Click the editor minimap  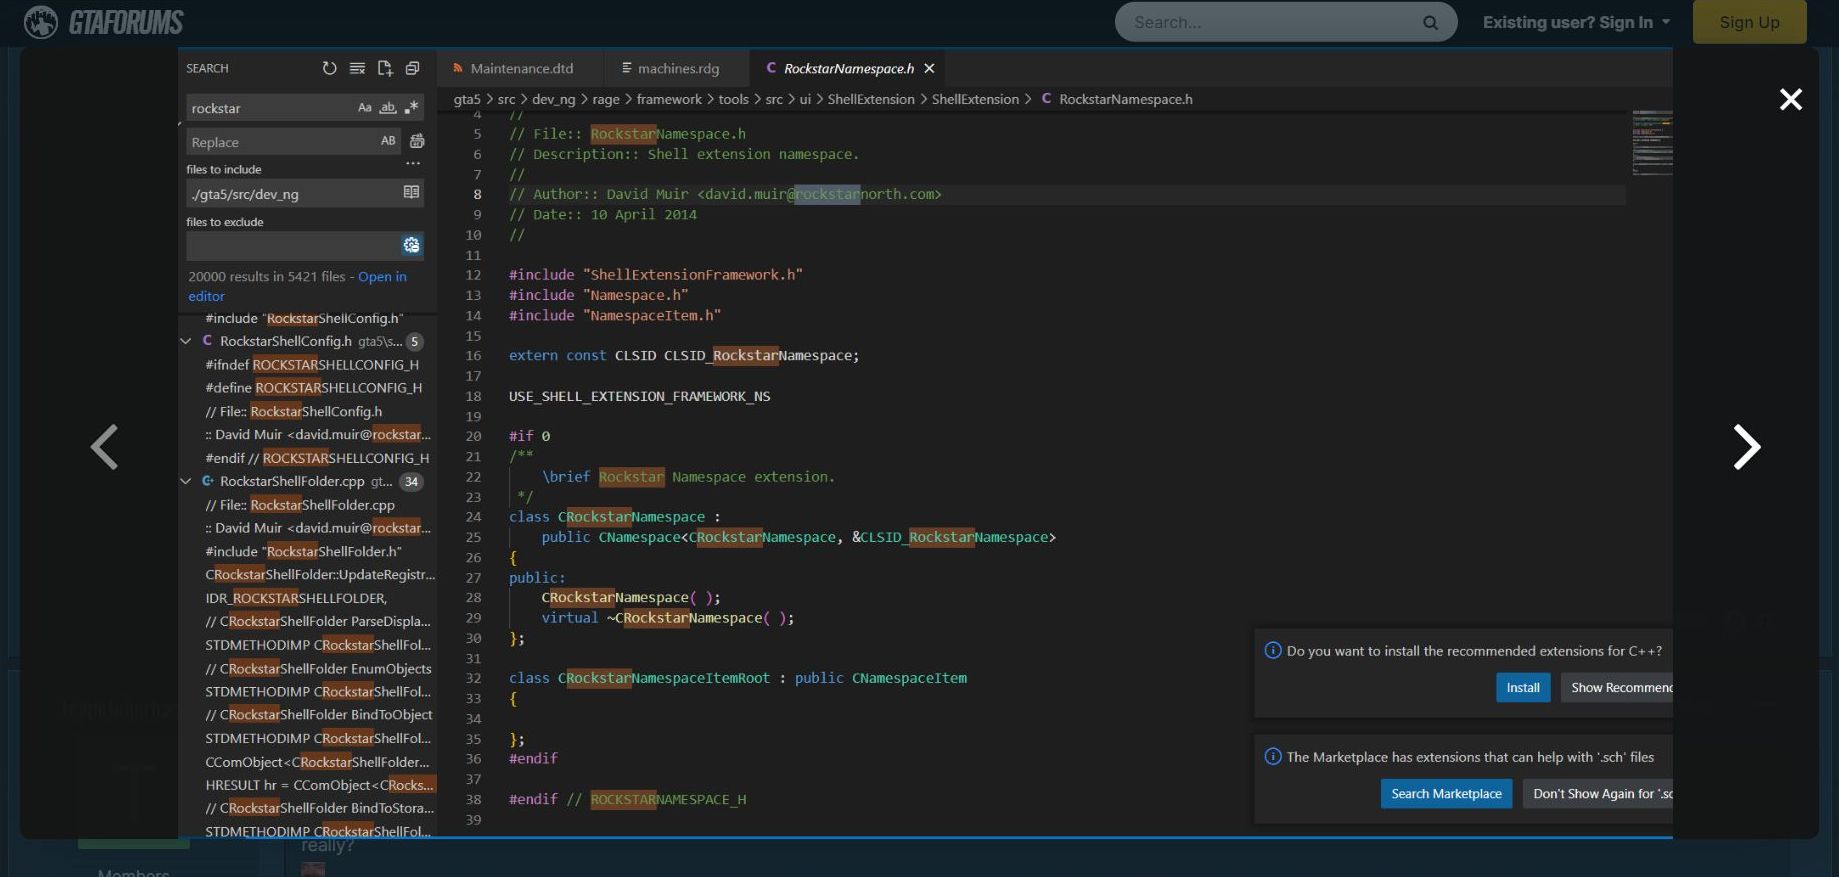point(1651,142)
